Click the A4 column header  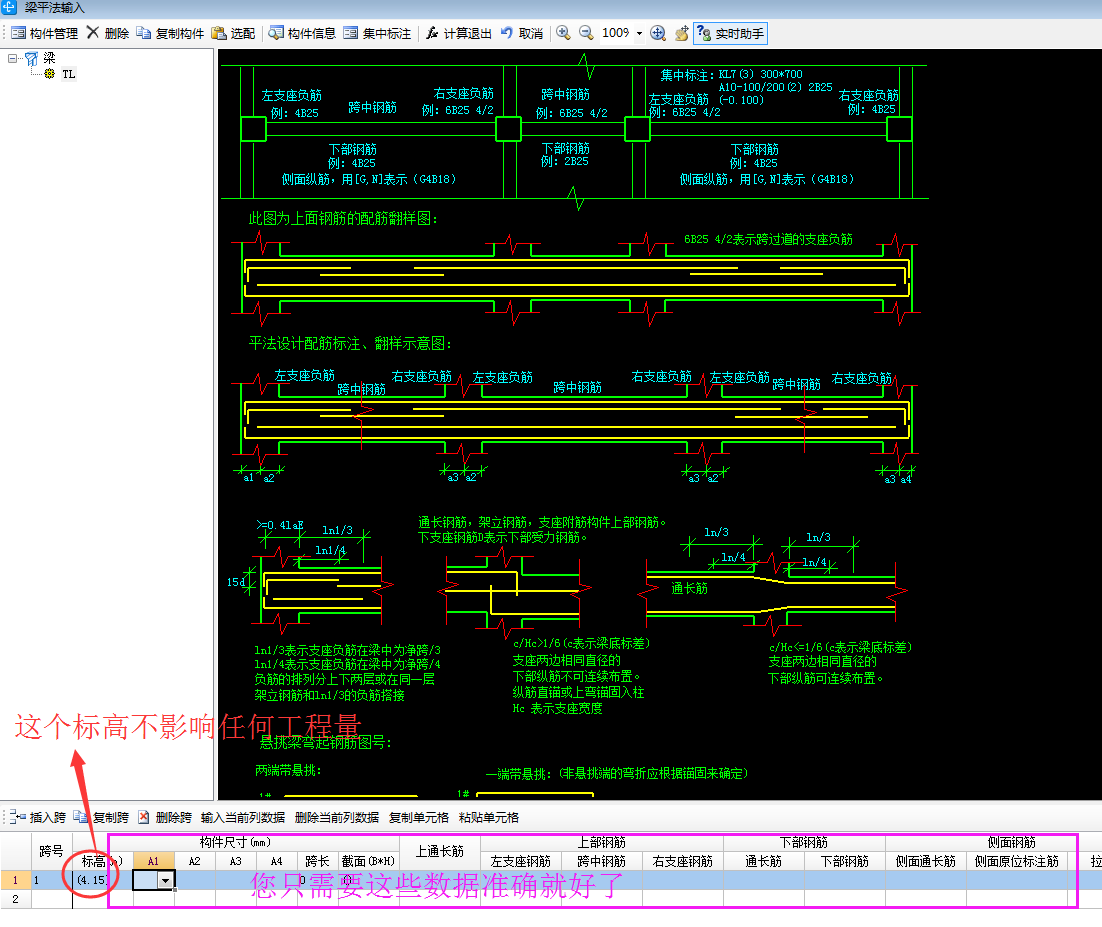(276, 861)
